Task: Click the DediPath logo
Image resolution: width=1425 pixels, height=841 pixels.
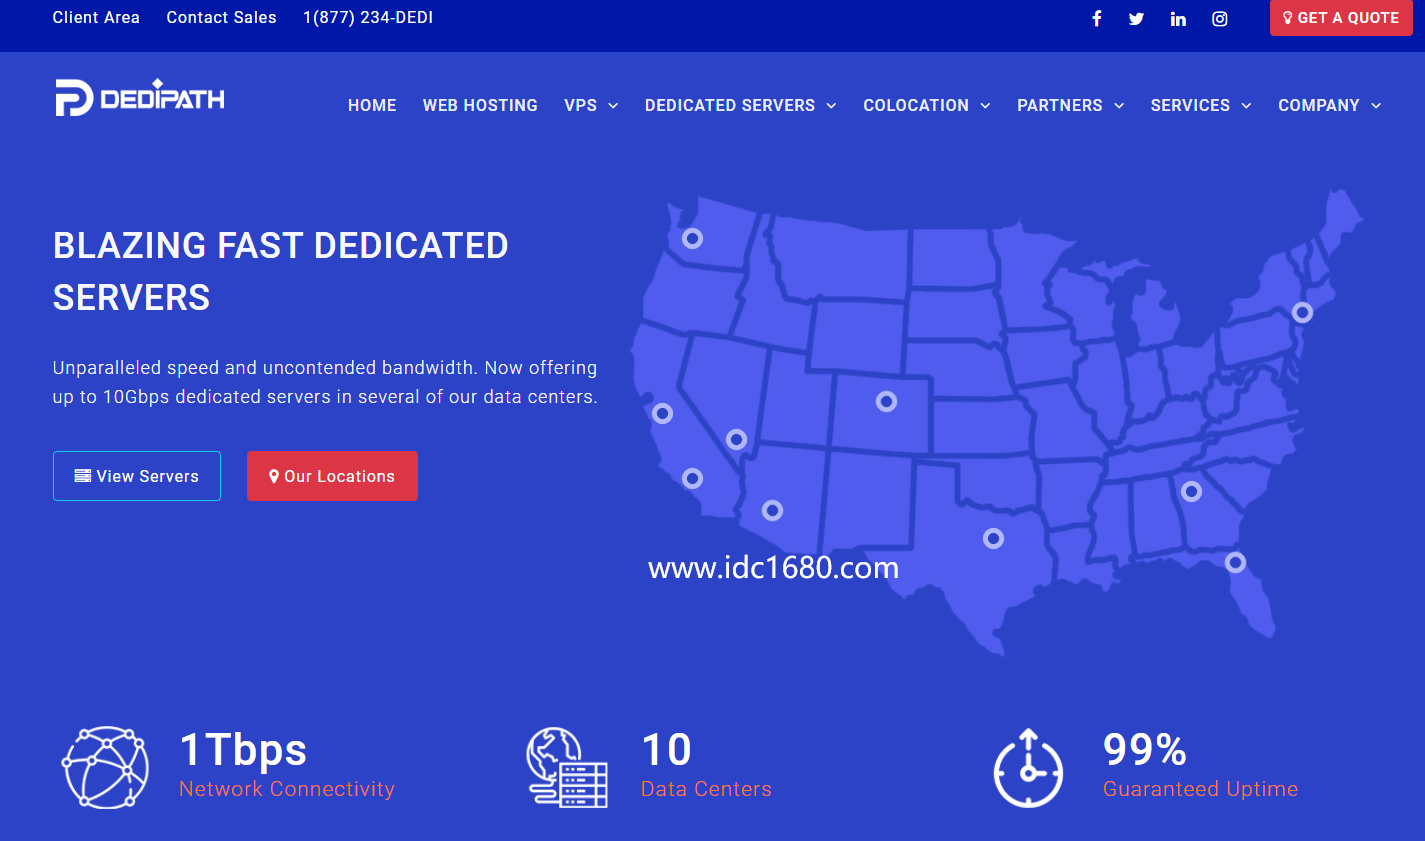Action: click(140, 97)
